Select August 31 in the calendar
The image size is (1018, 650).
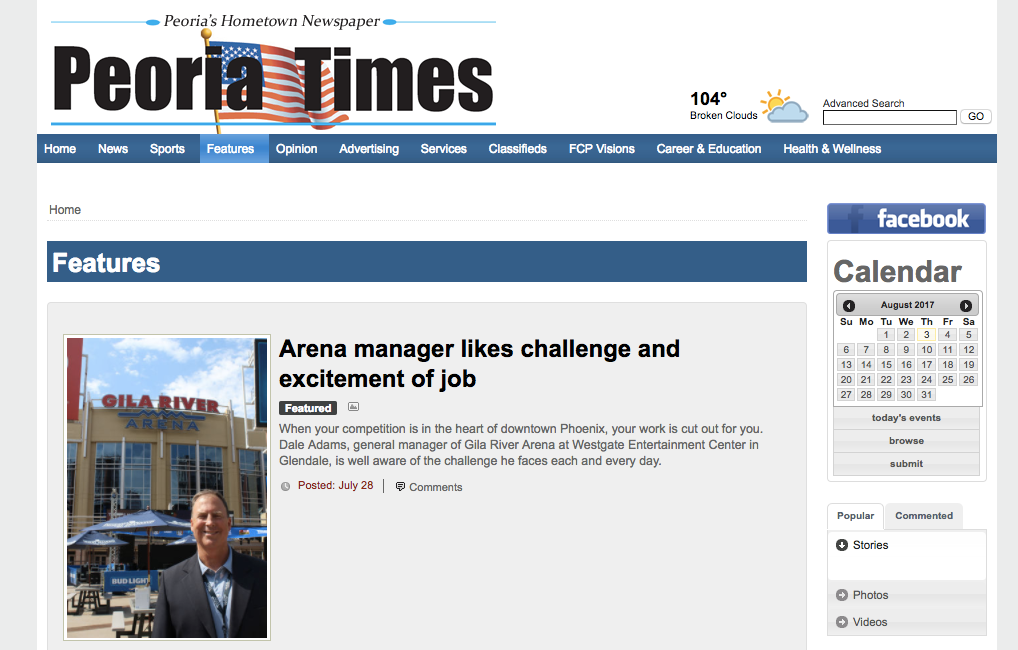[x=926, y=395]
